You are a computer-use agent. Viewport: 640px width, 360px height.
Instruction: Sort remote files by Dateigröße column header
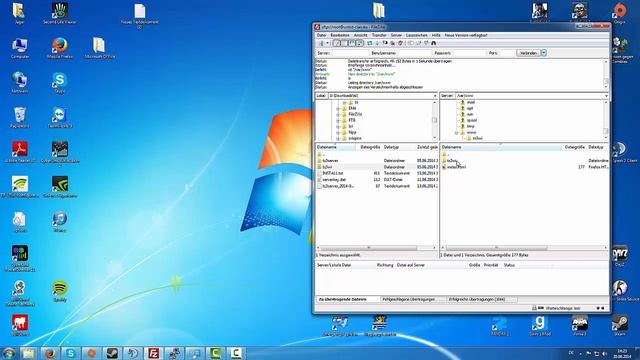coord(575,147)
